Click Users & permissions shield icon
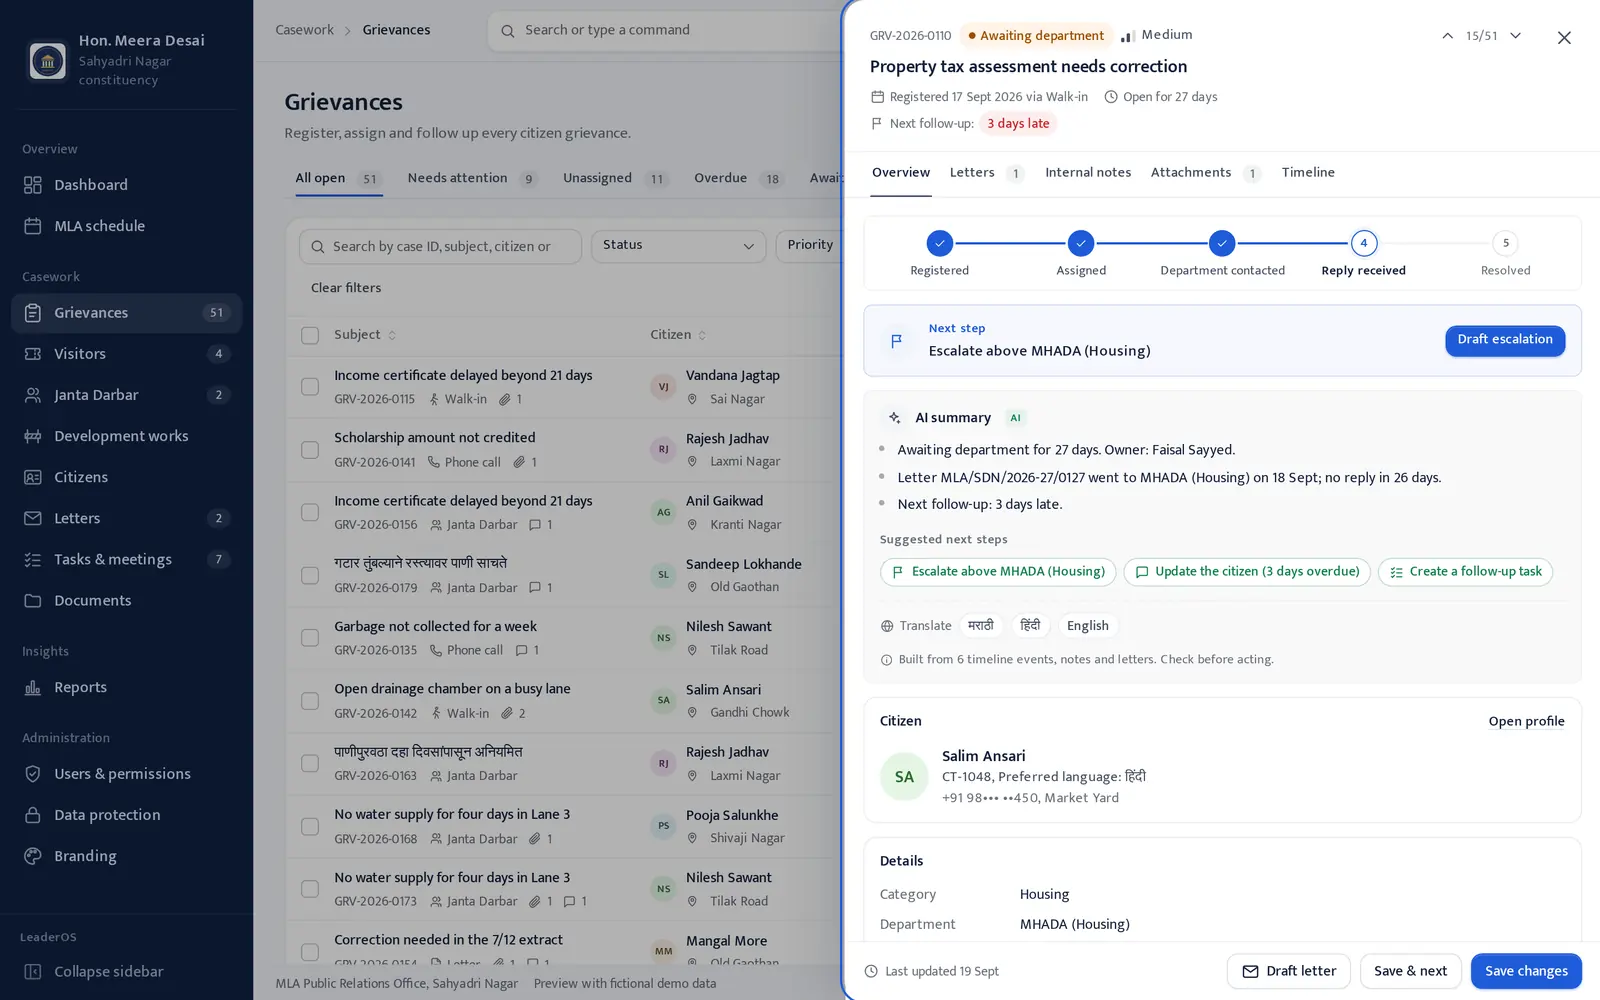 point(33,774)
